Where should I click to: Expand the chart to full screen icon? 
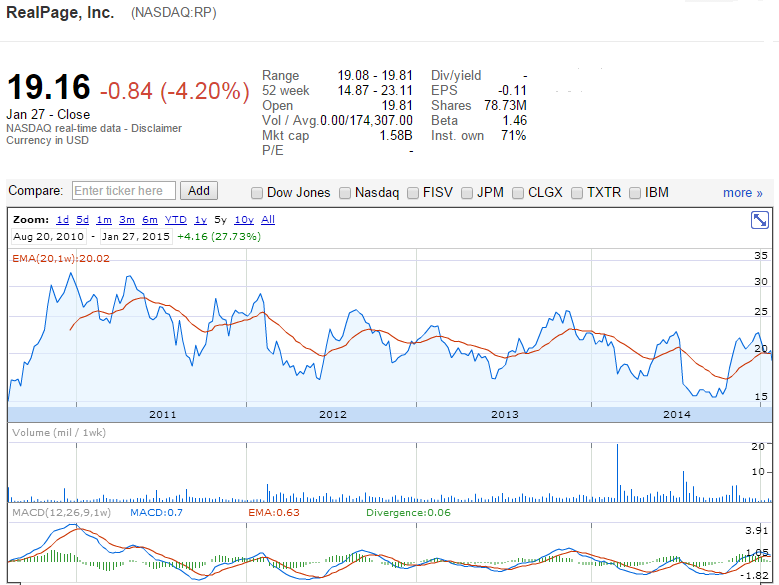760,220
